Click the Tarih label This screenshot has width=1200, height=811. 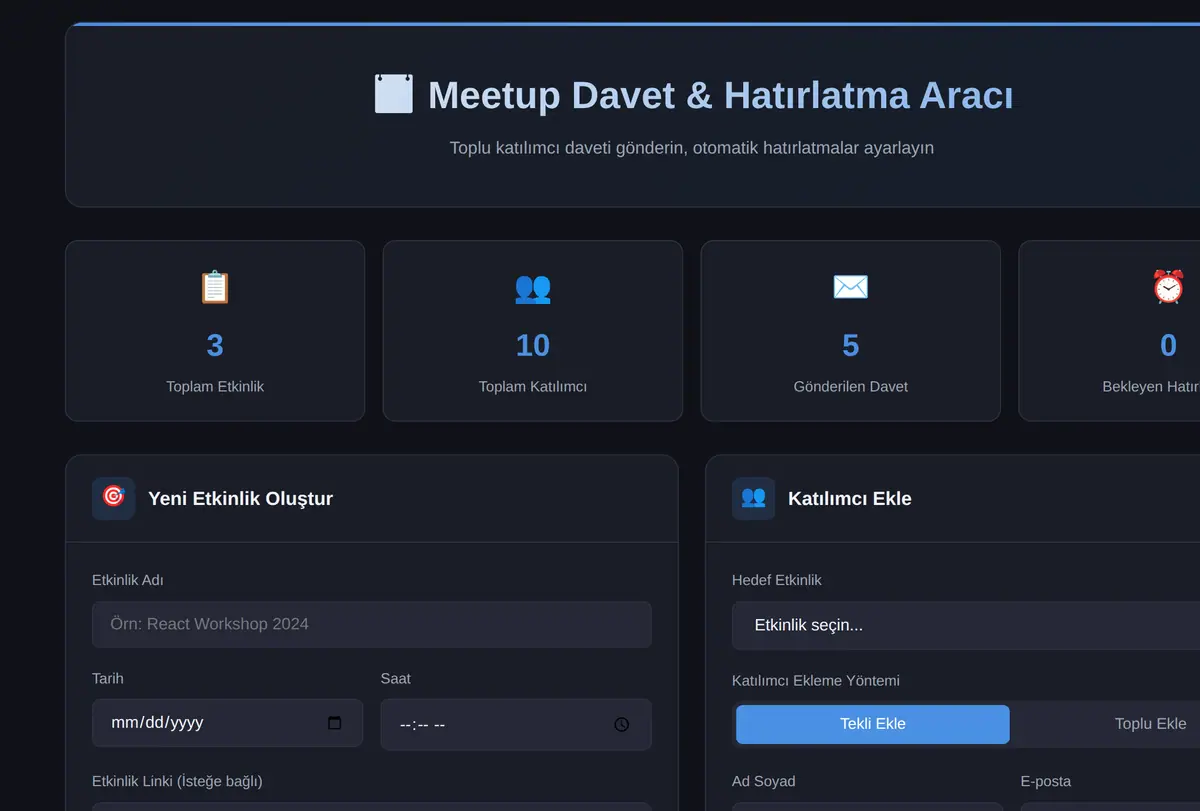tap(108, 678)
